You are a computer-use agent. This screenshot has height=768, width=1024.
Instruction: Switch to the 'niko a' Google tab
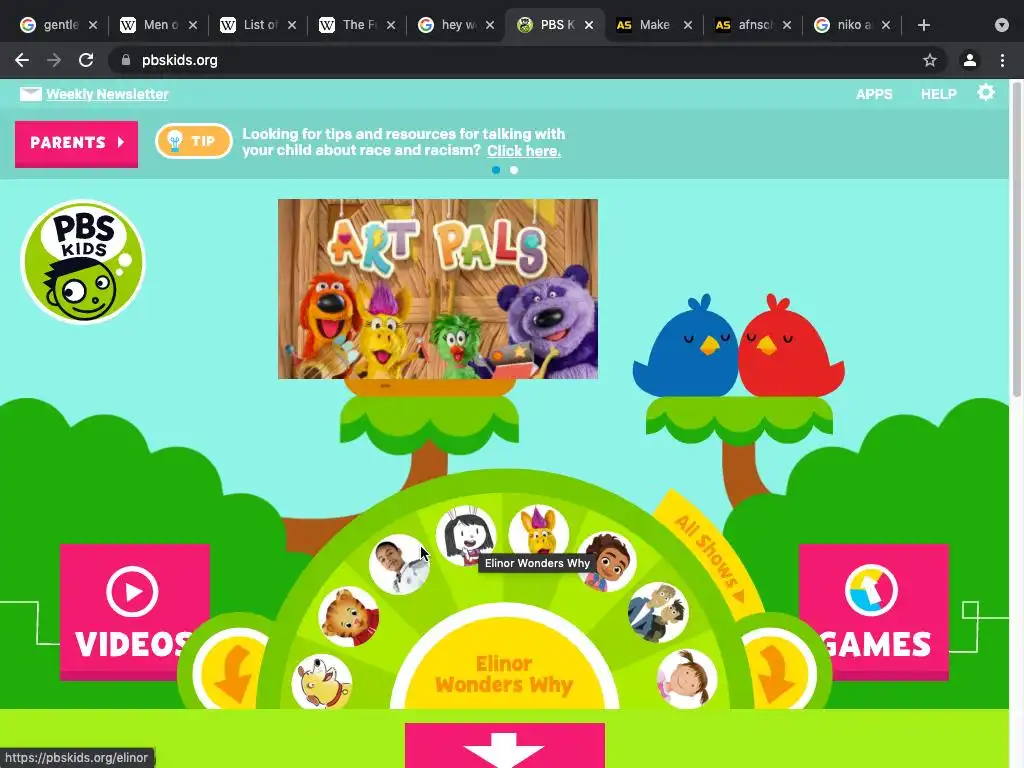[852, 25]
